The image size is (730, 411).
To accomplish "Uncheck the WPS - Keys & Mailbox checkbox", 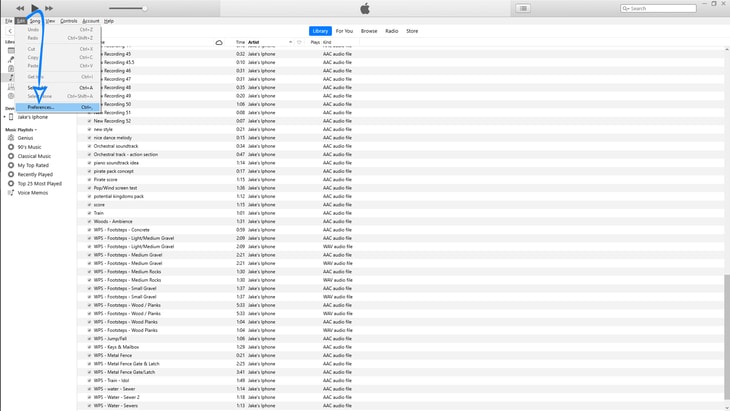I will [x=89, y=347].
